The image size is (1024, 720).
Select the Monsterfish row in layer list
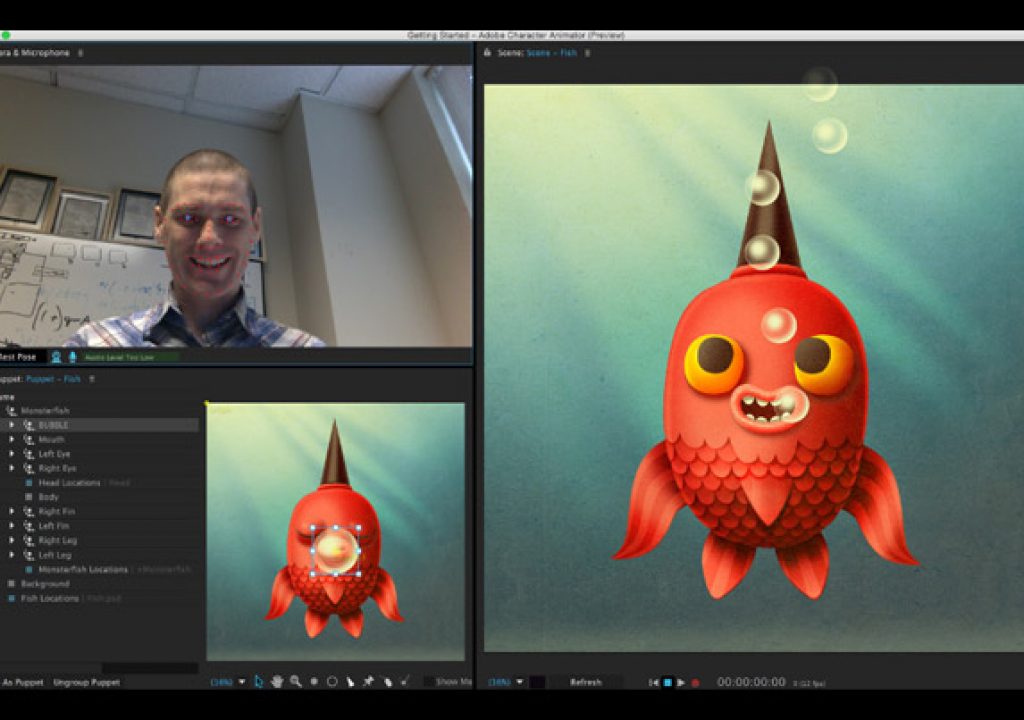tap(99, 410)
